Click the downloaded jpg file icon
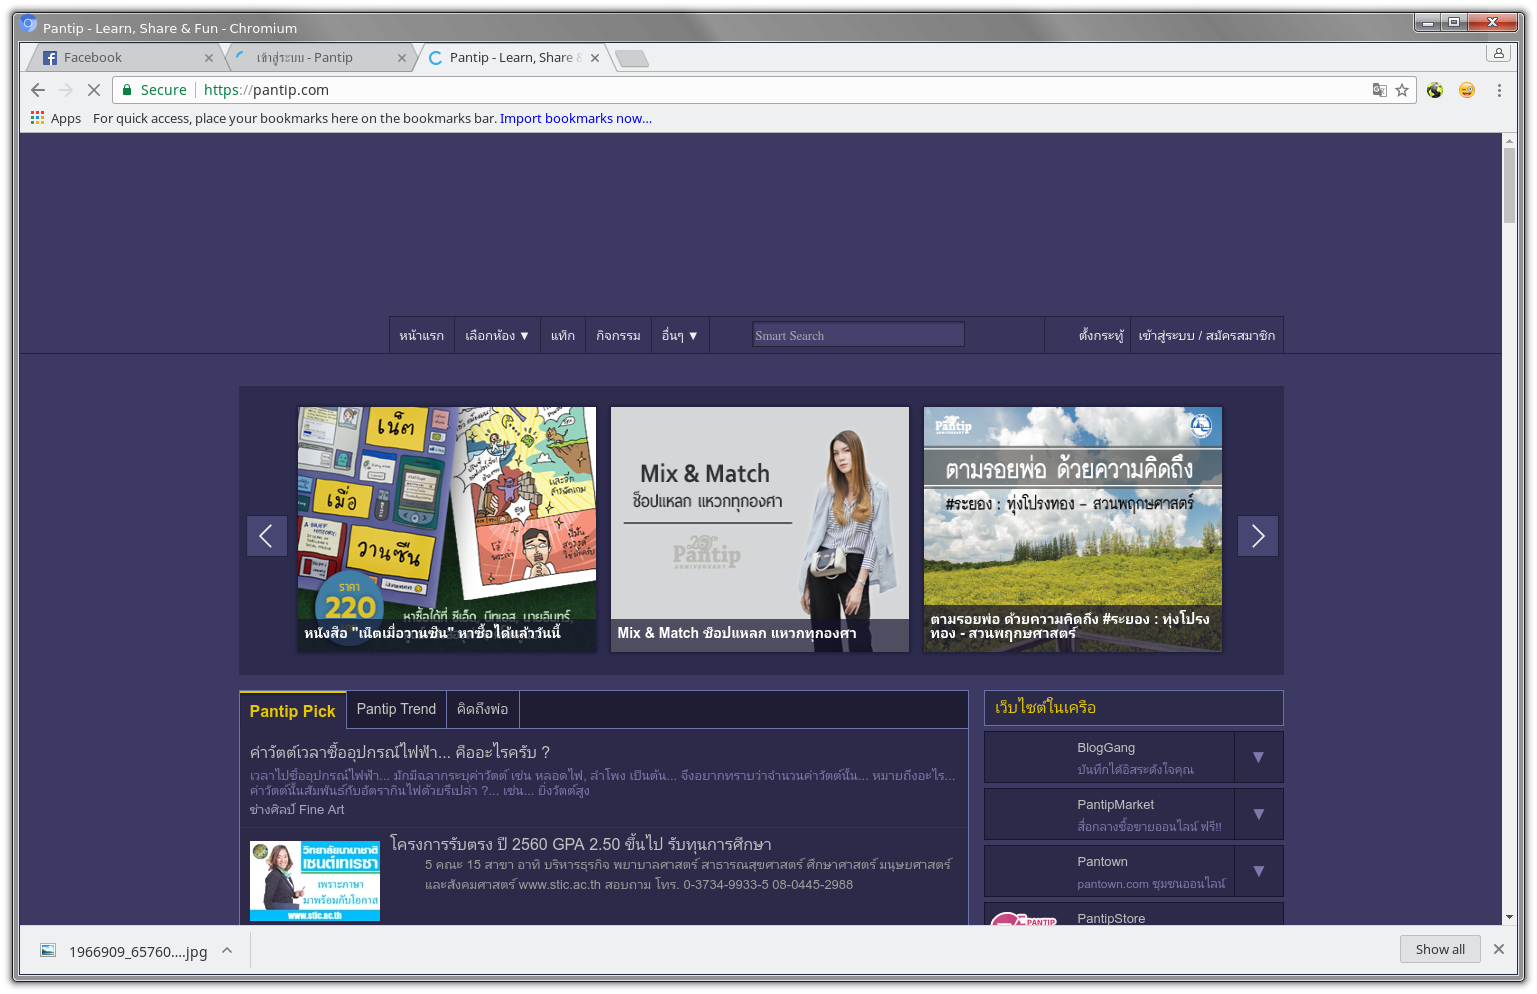Screen dimensions: 1537x994 [48, 950]
